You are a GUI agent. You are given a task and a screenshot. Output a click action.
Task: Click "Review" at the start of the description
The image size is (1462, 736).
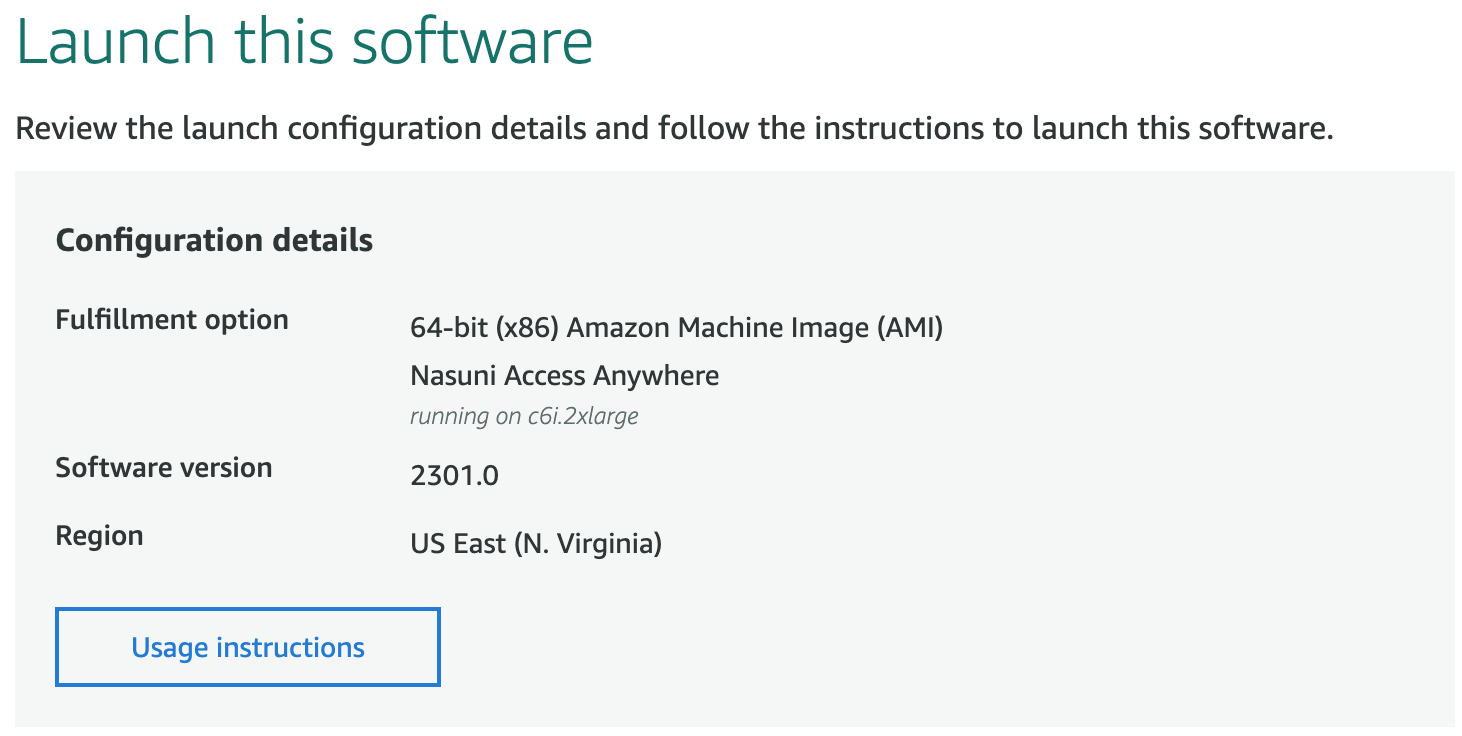pos(65,129)
